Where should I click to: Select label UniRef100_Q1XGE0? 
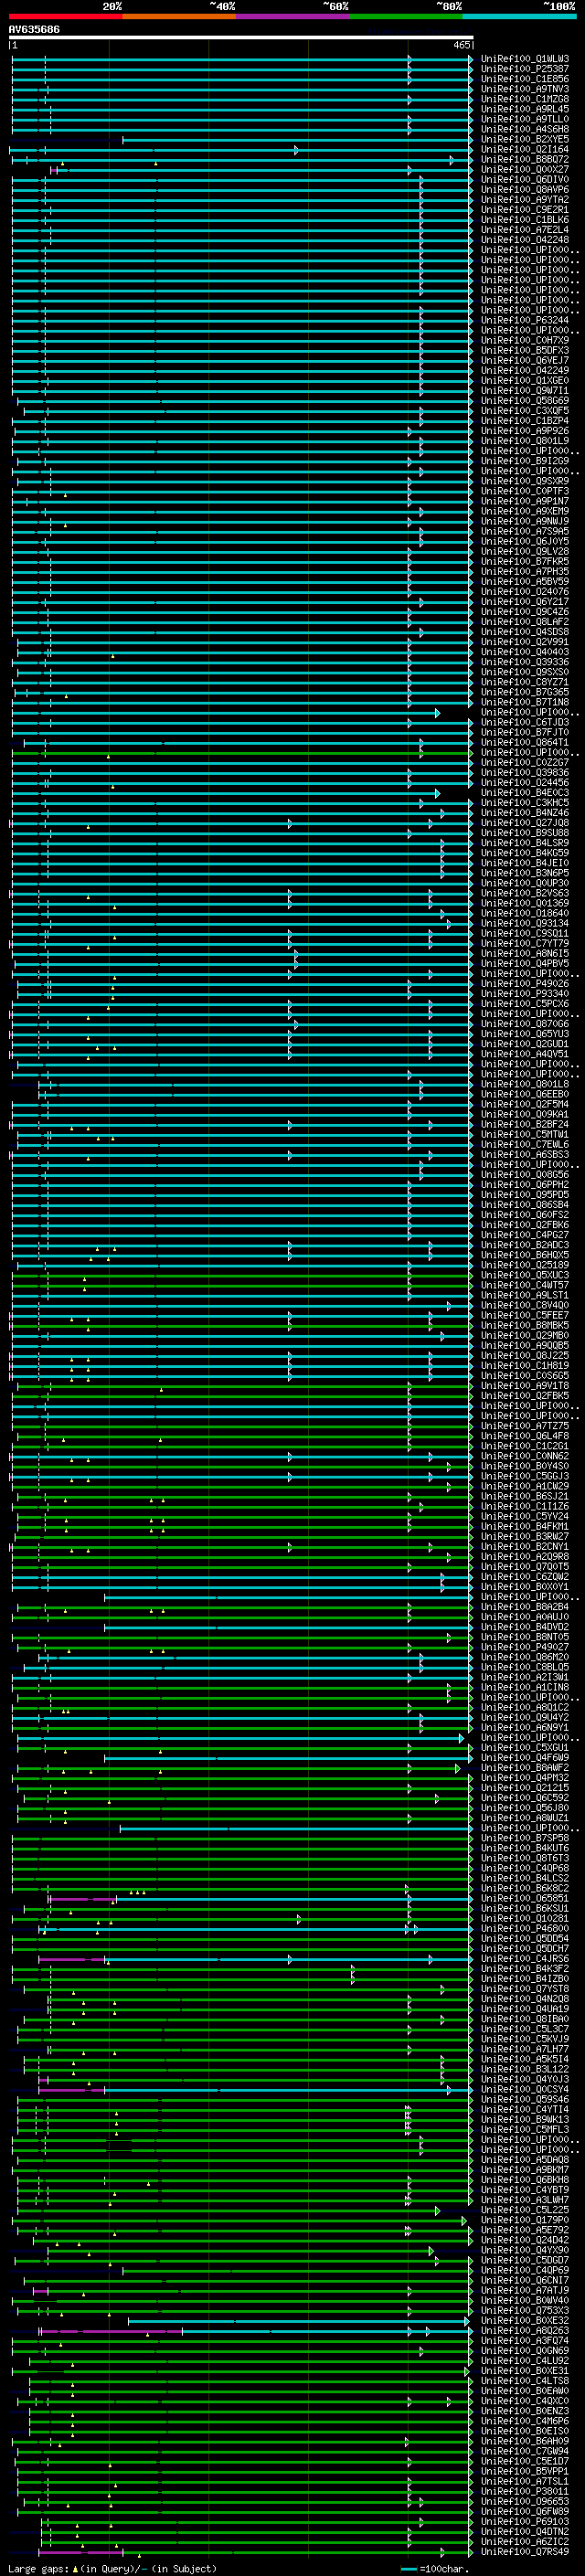tap(525, 380)
